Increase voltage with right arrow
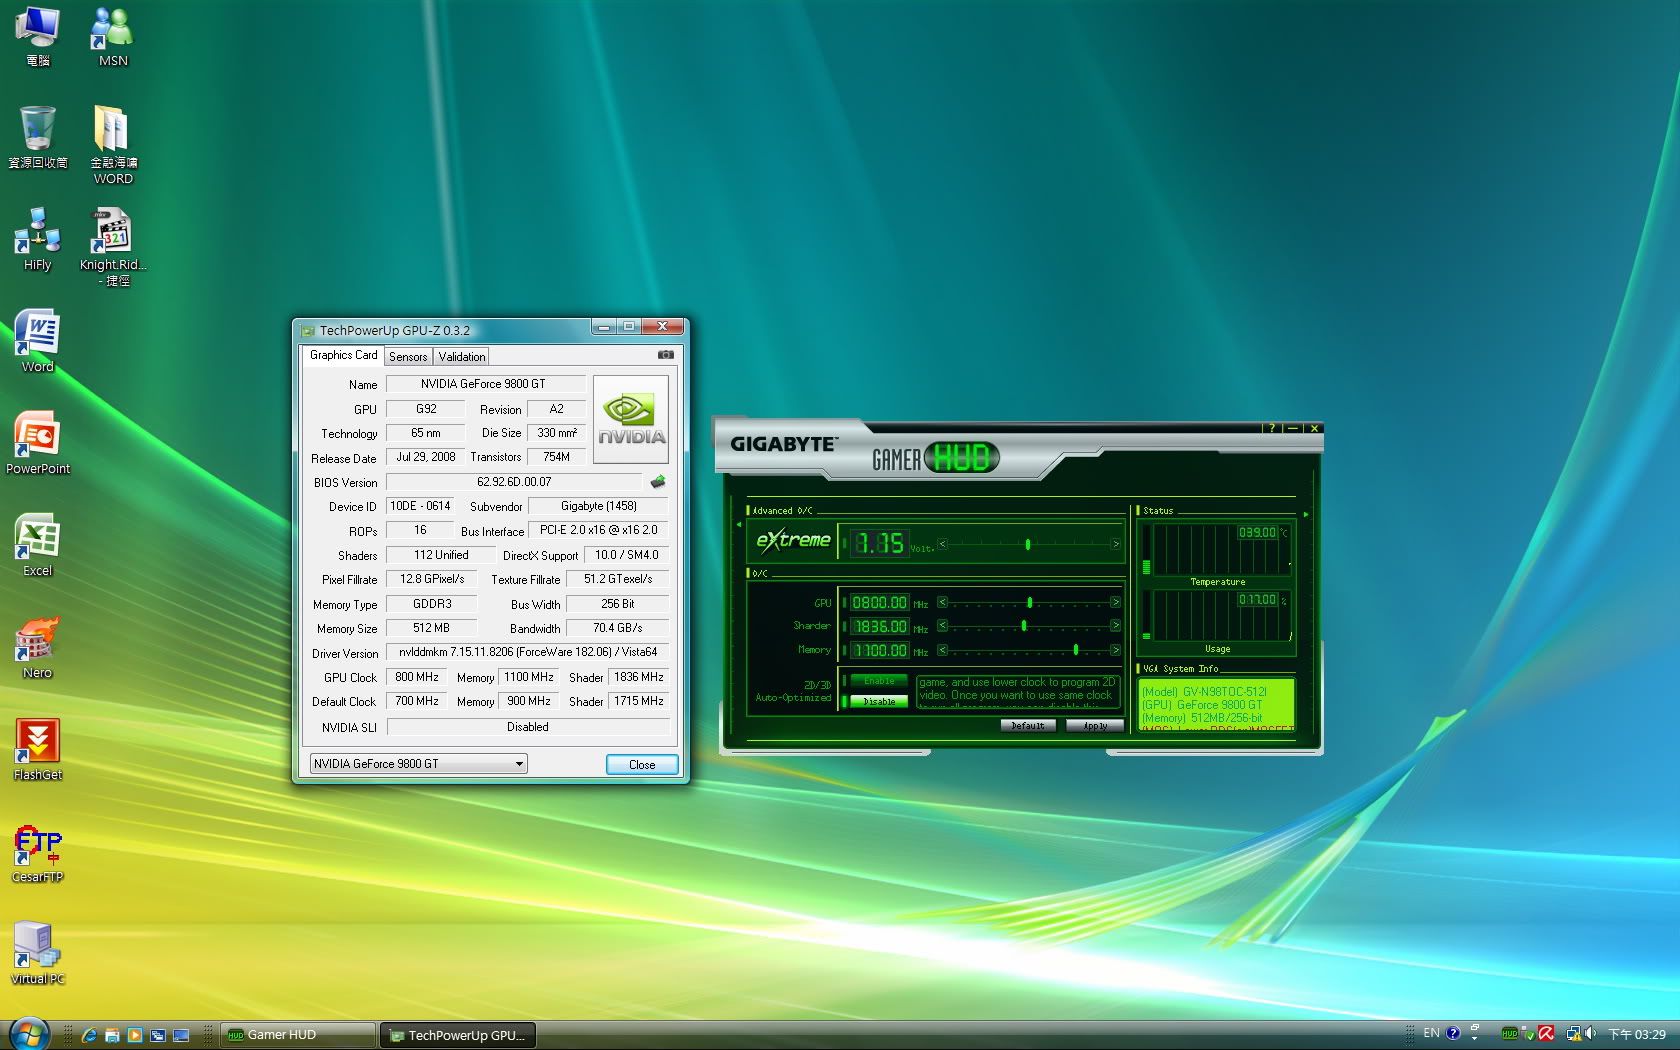The width and height of the screenshot is (1680, 1050). tap(1115, 544)
